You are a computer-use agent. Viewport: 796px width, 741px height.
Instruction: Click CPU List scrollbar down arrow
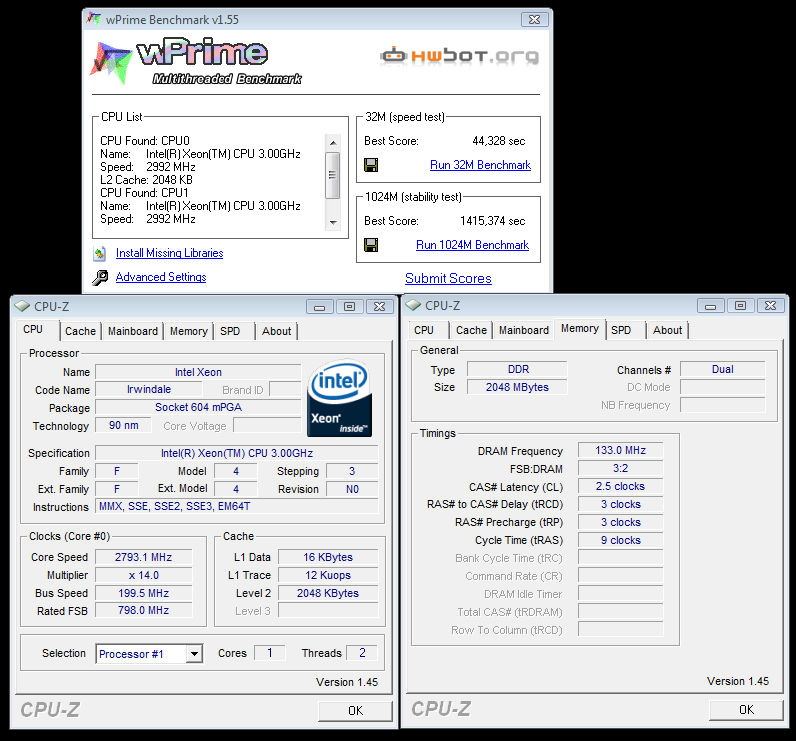point(333,222)
